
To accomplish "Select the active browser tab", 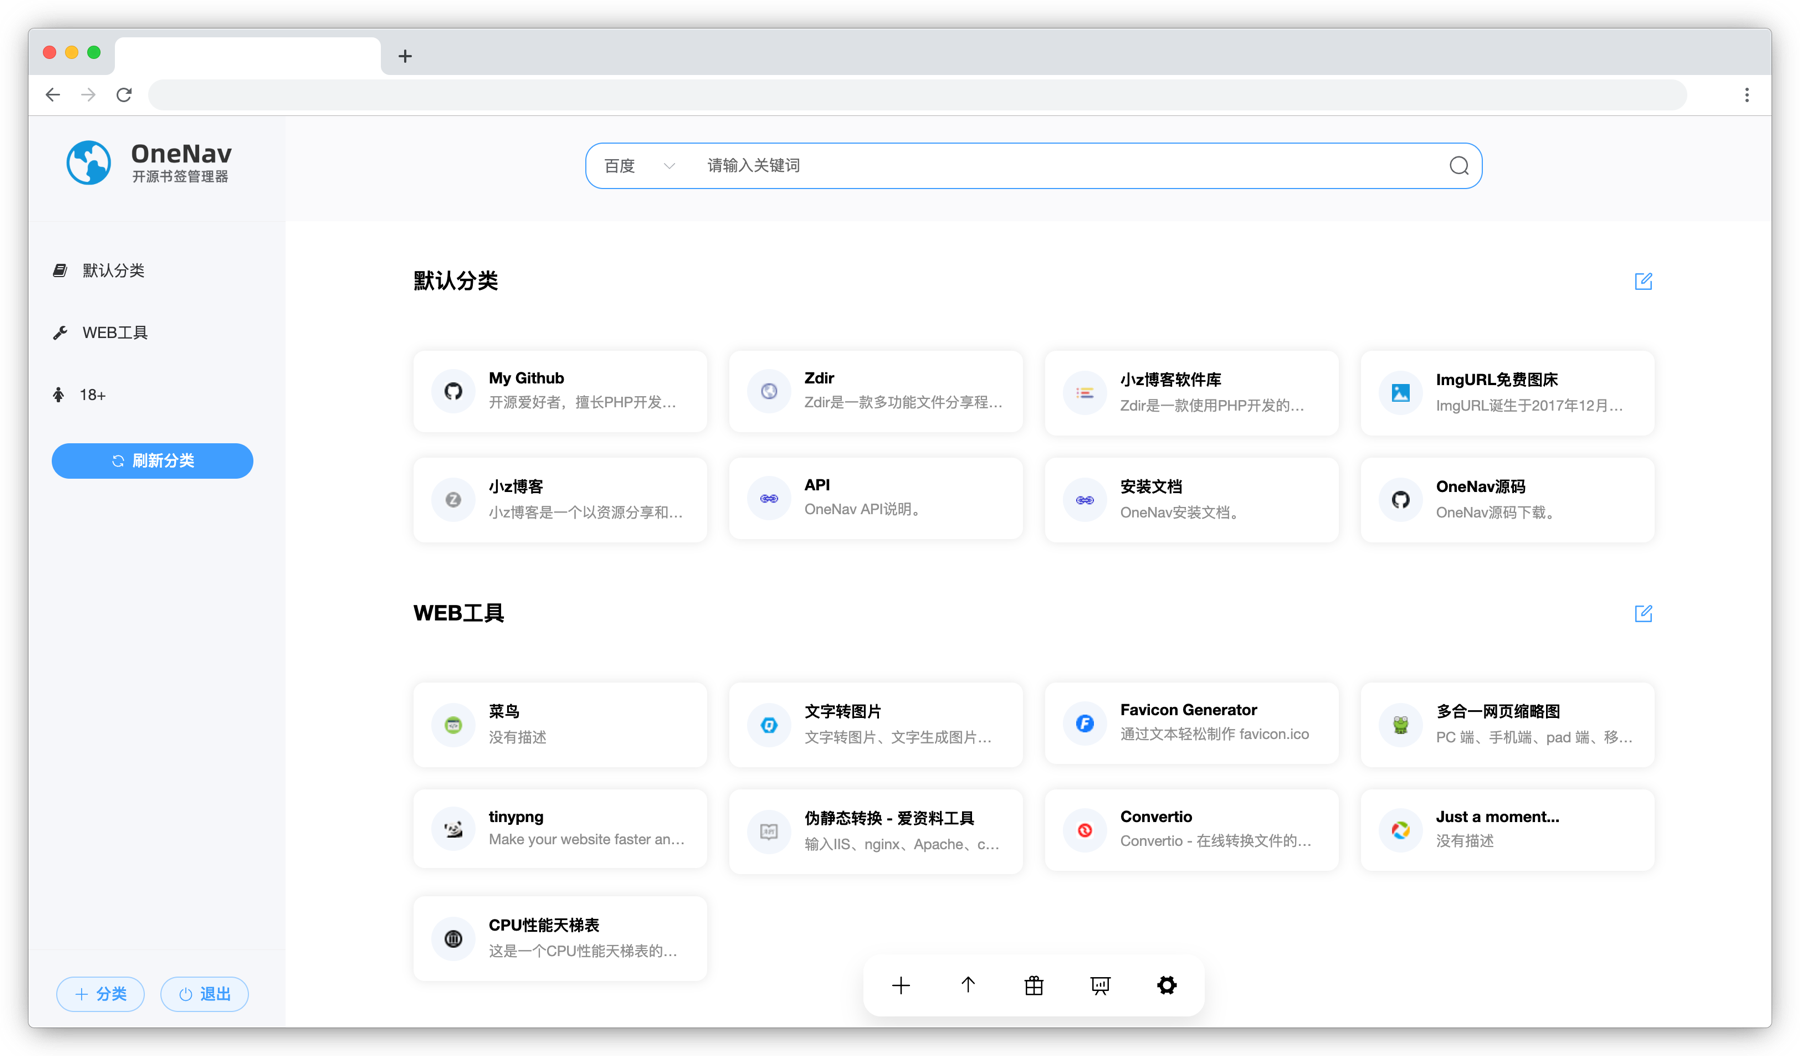I will point(248,55).
